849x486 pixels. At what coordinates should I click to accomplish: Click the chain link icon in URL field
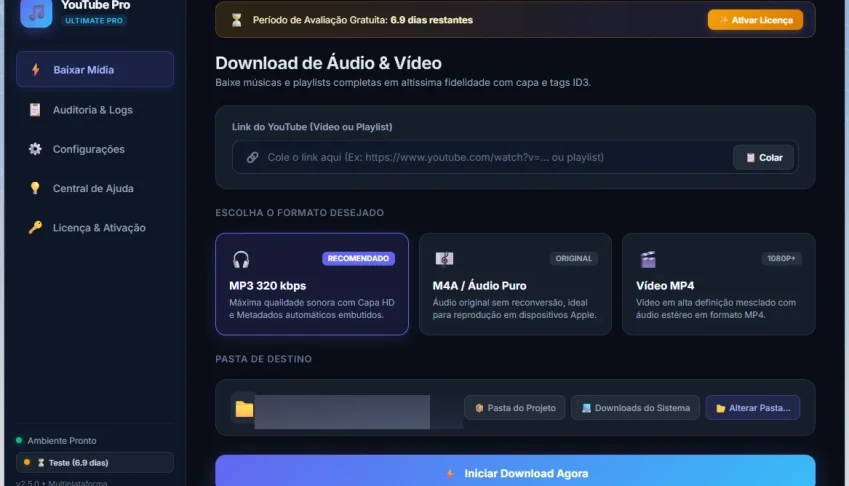pos(252,157)
